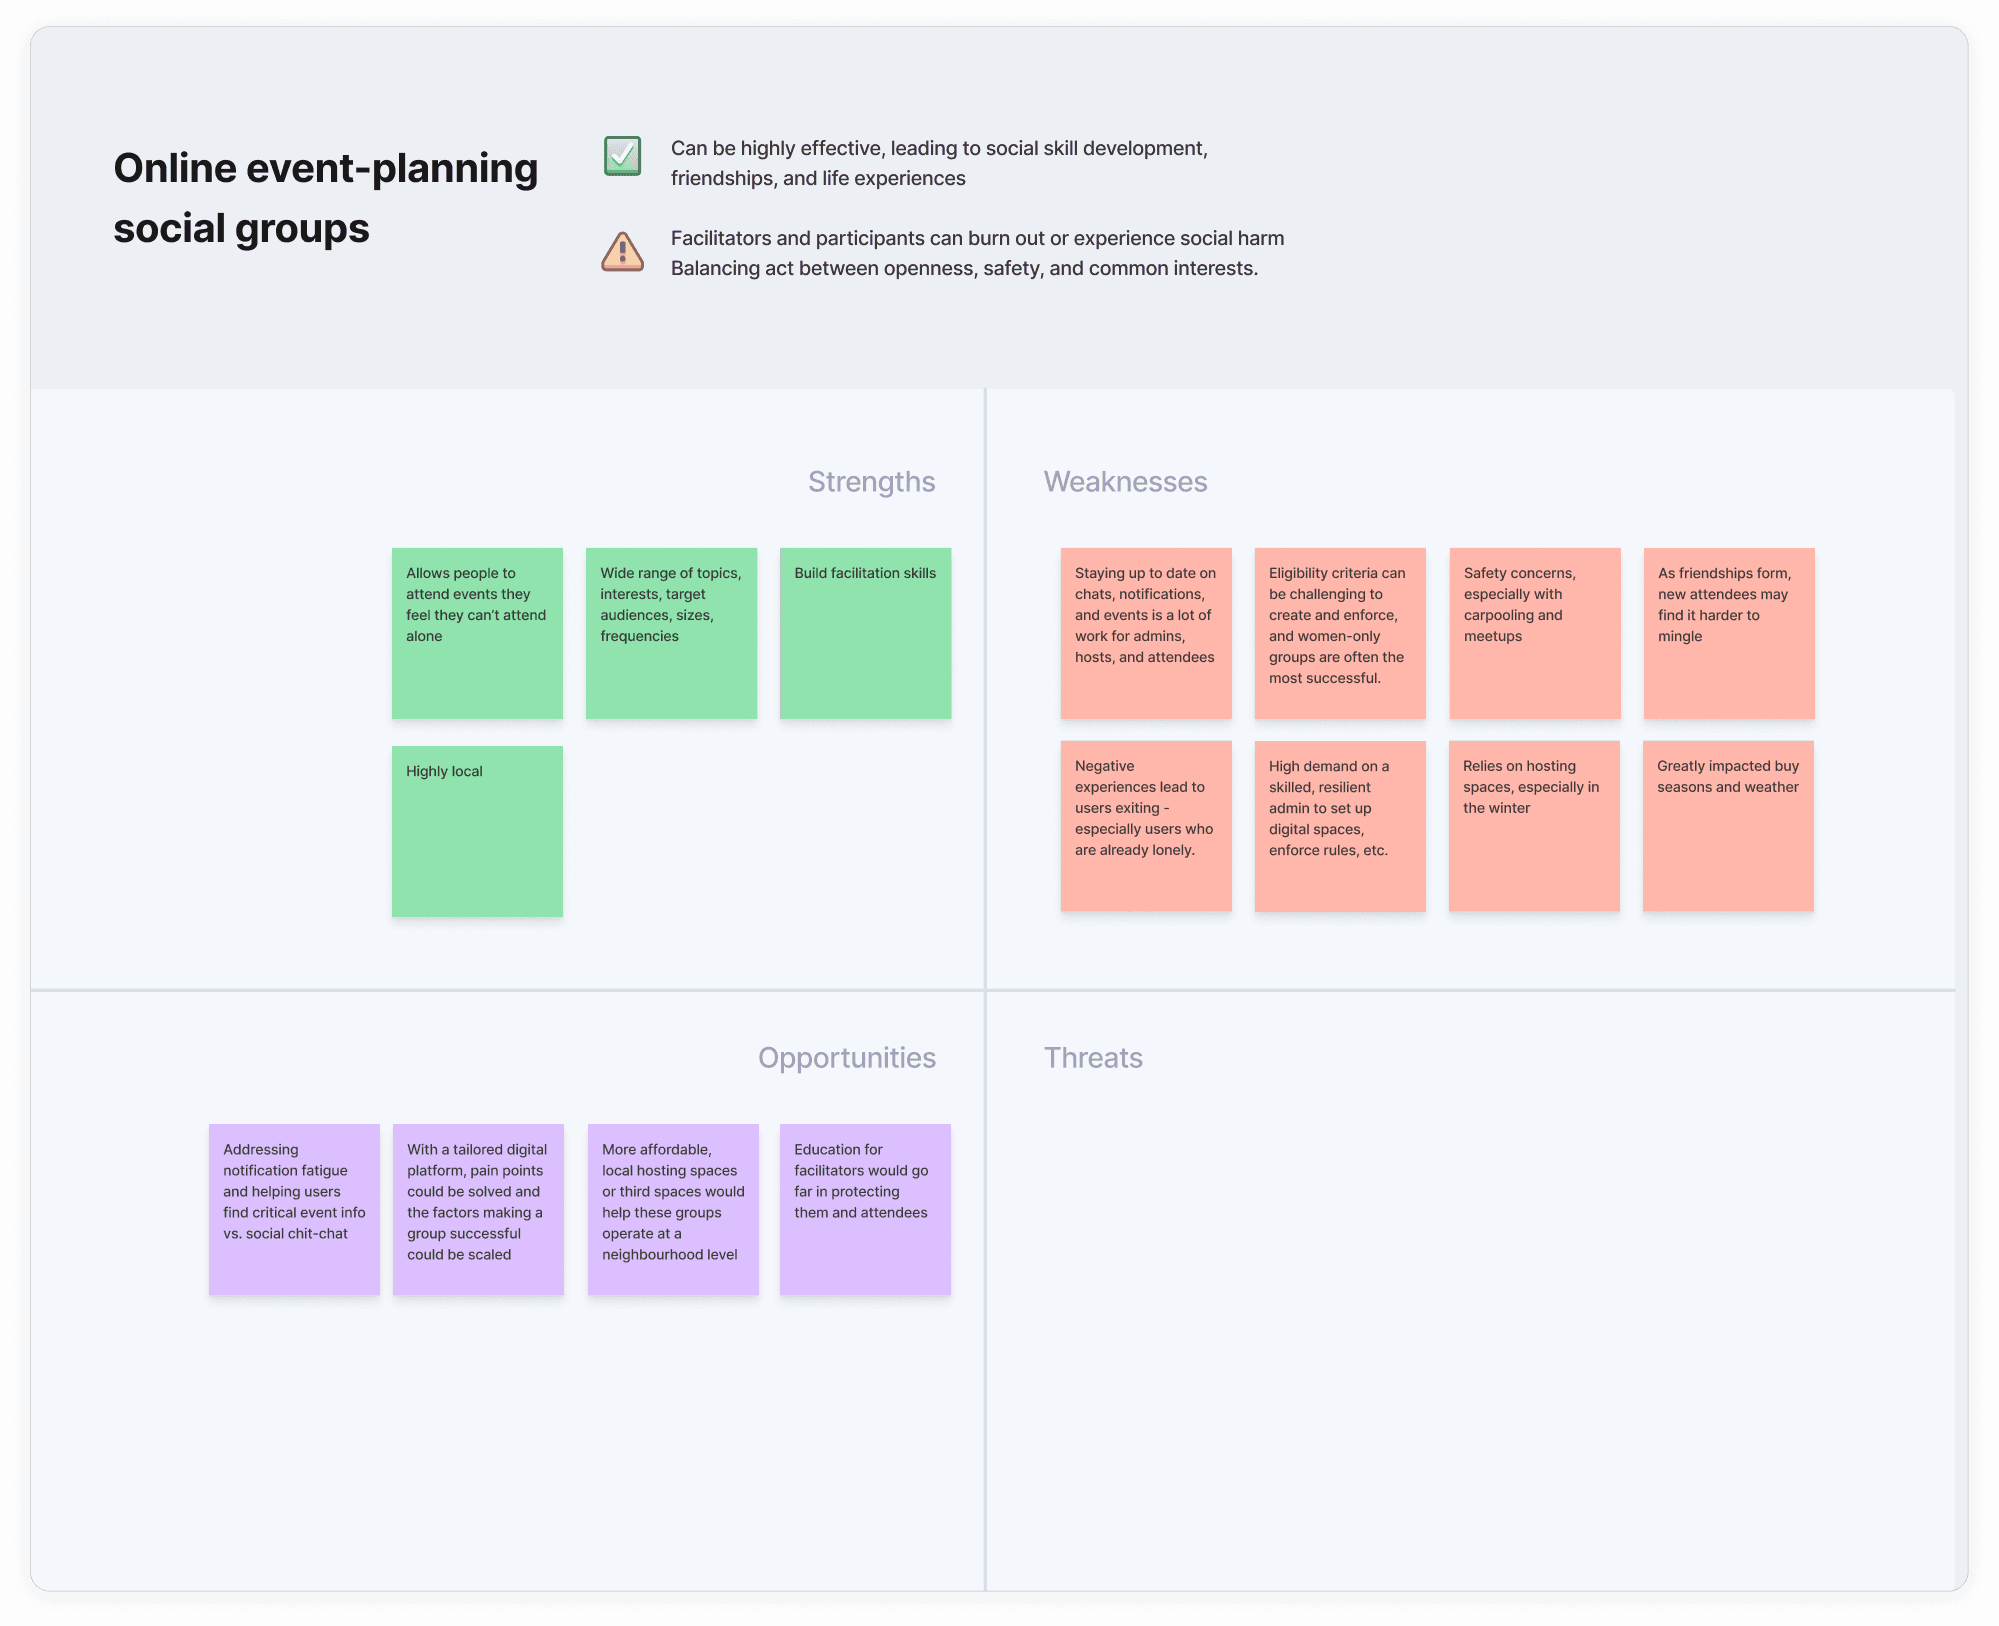Select the 'Eligibility criteria' weakness note
This screenshot has height=1626, width=1999.
coord(1340,633)
